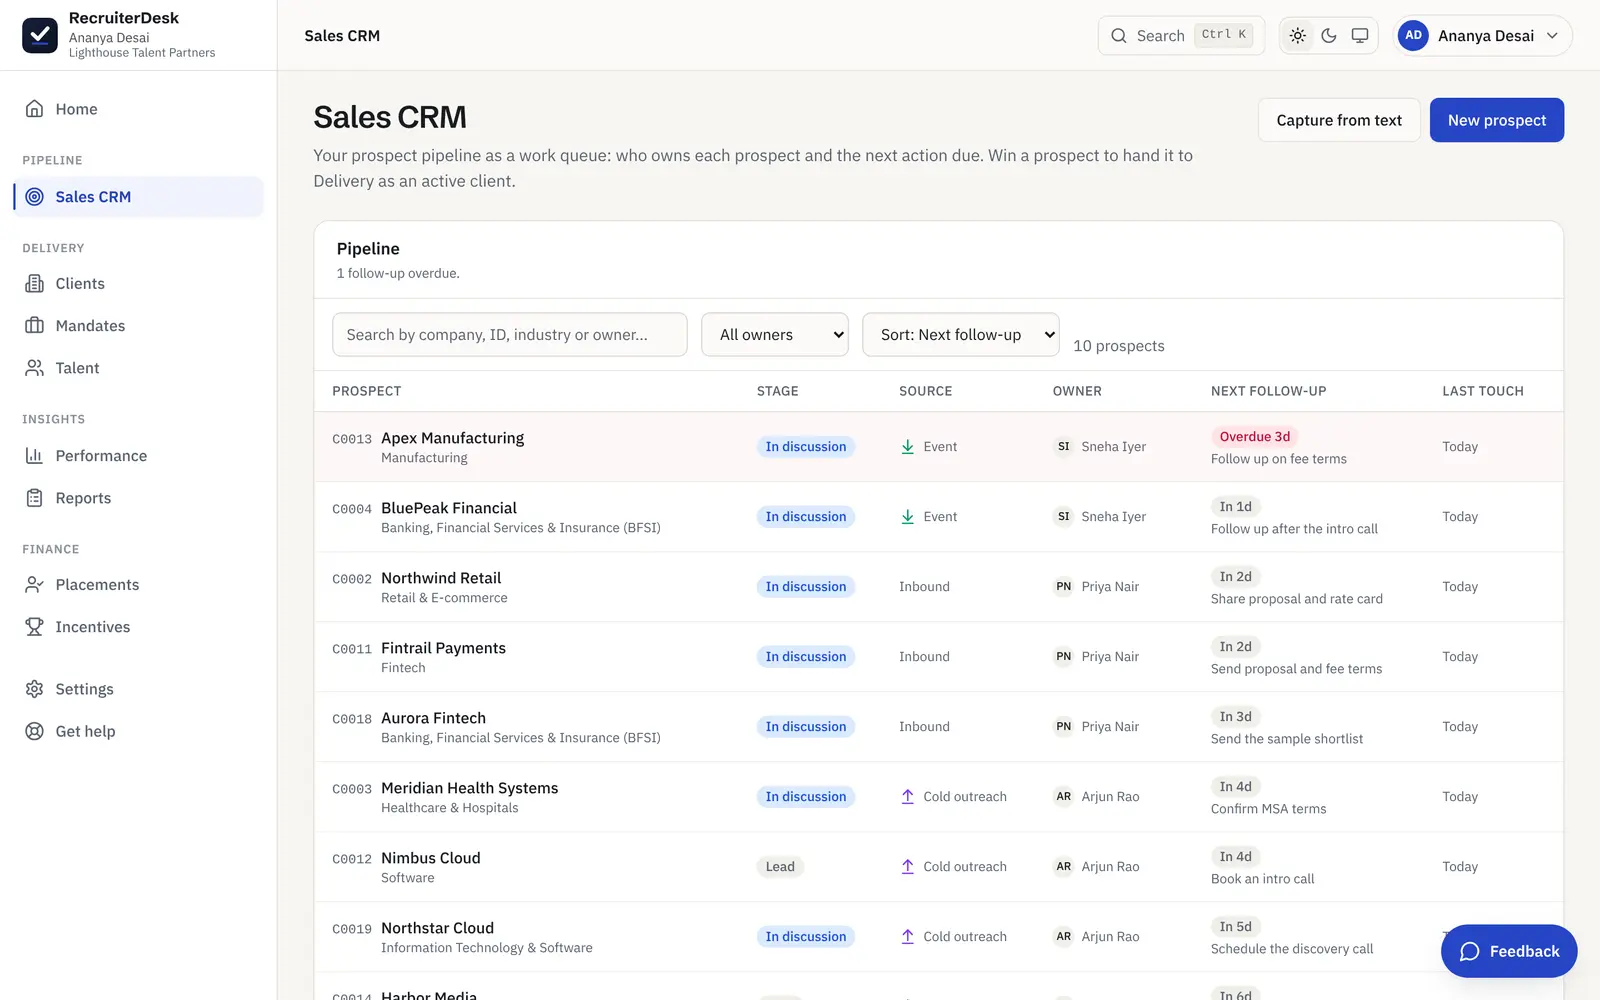This screenshot has width=1600, height=1000.
Task: Click the Cold outreach icon for Nimbus Cloud
Action: point(907,867)
